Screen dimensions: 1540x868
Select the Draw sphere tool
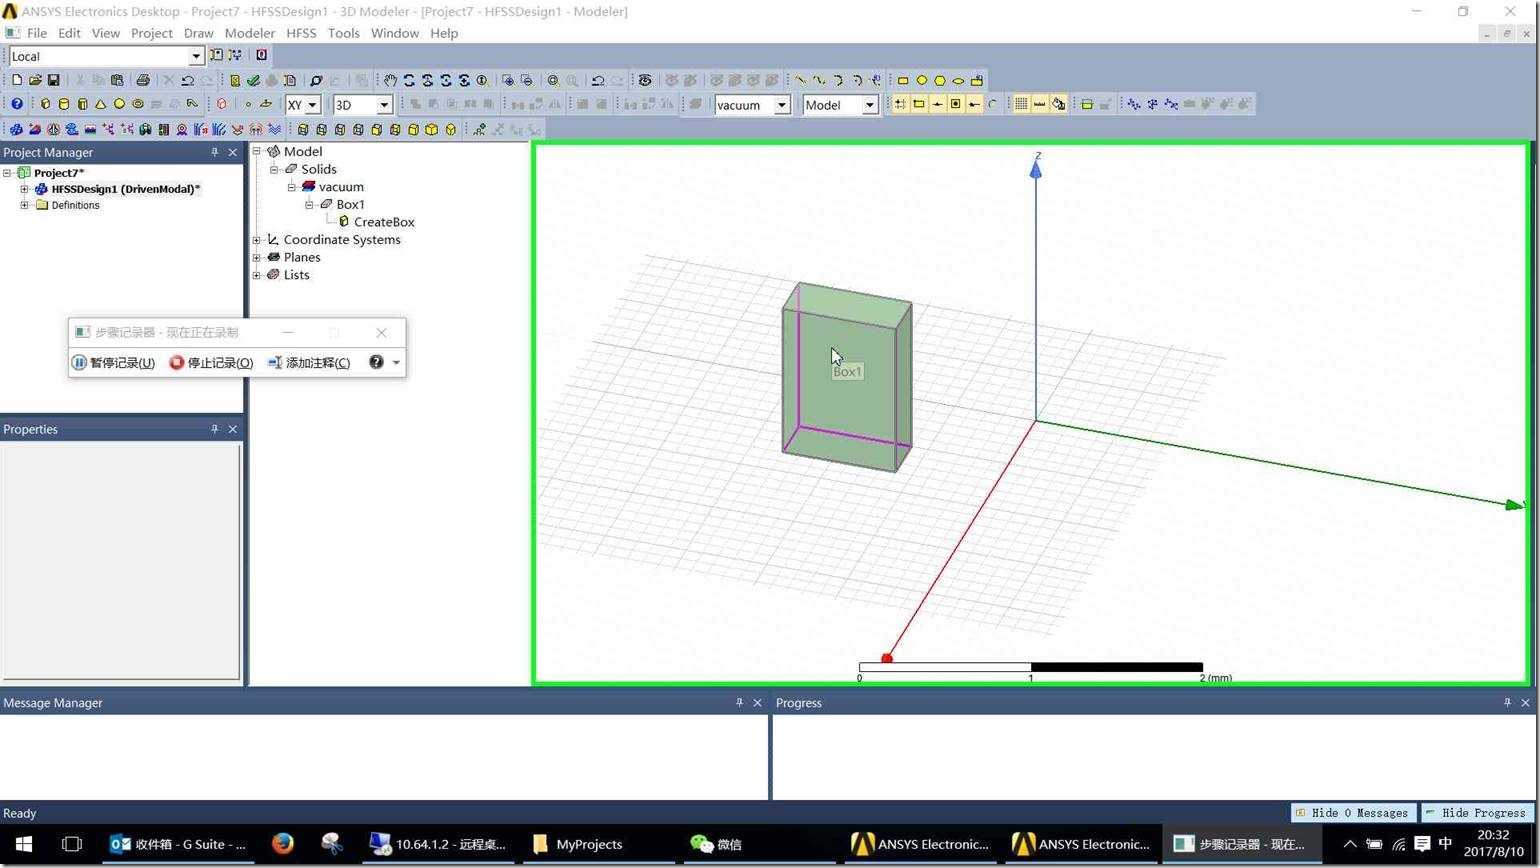(x=119, y=104)
